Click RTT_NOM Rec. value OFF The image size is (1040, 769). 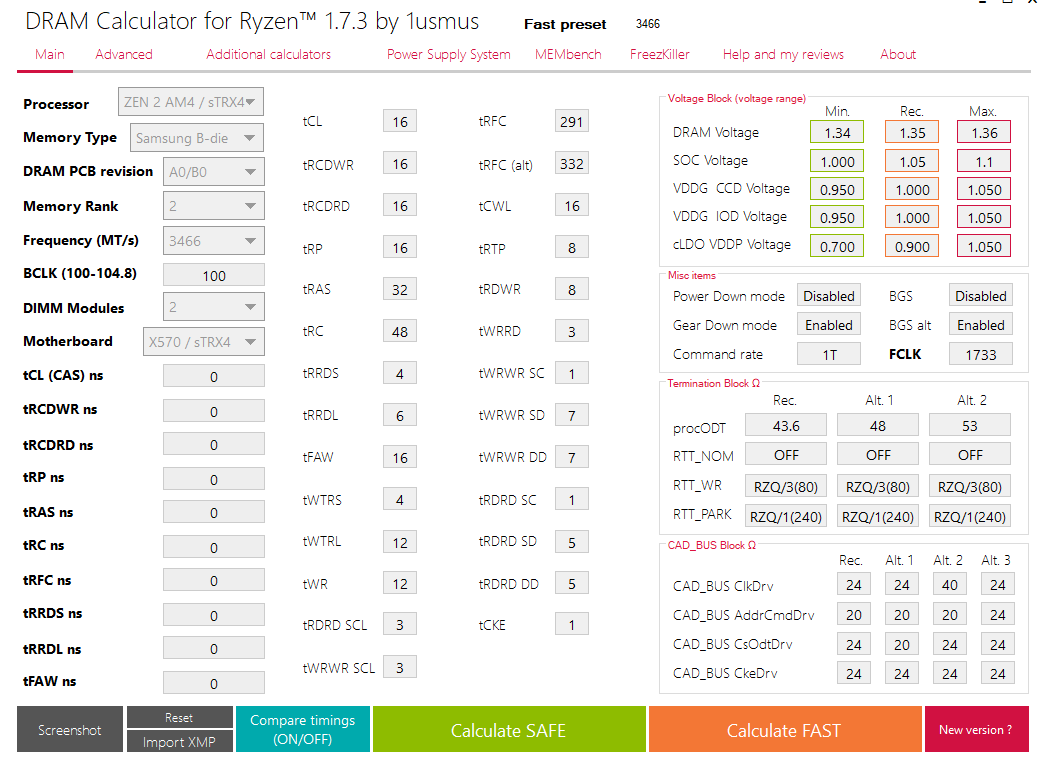pyautogui.click(x=786, y=454)
